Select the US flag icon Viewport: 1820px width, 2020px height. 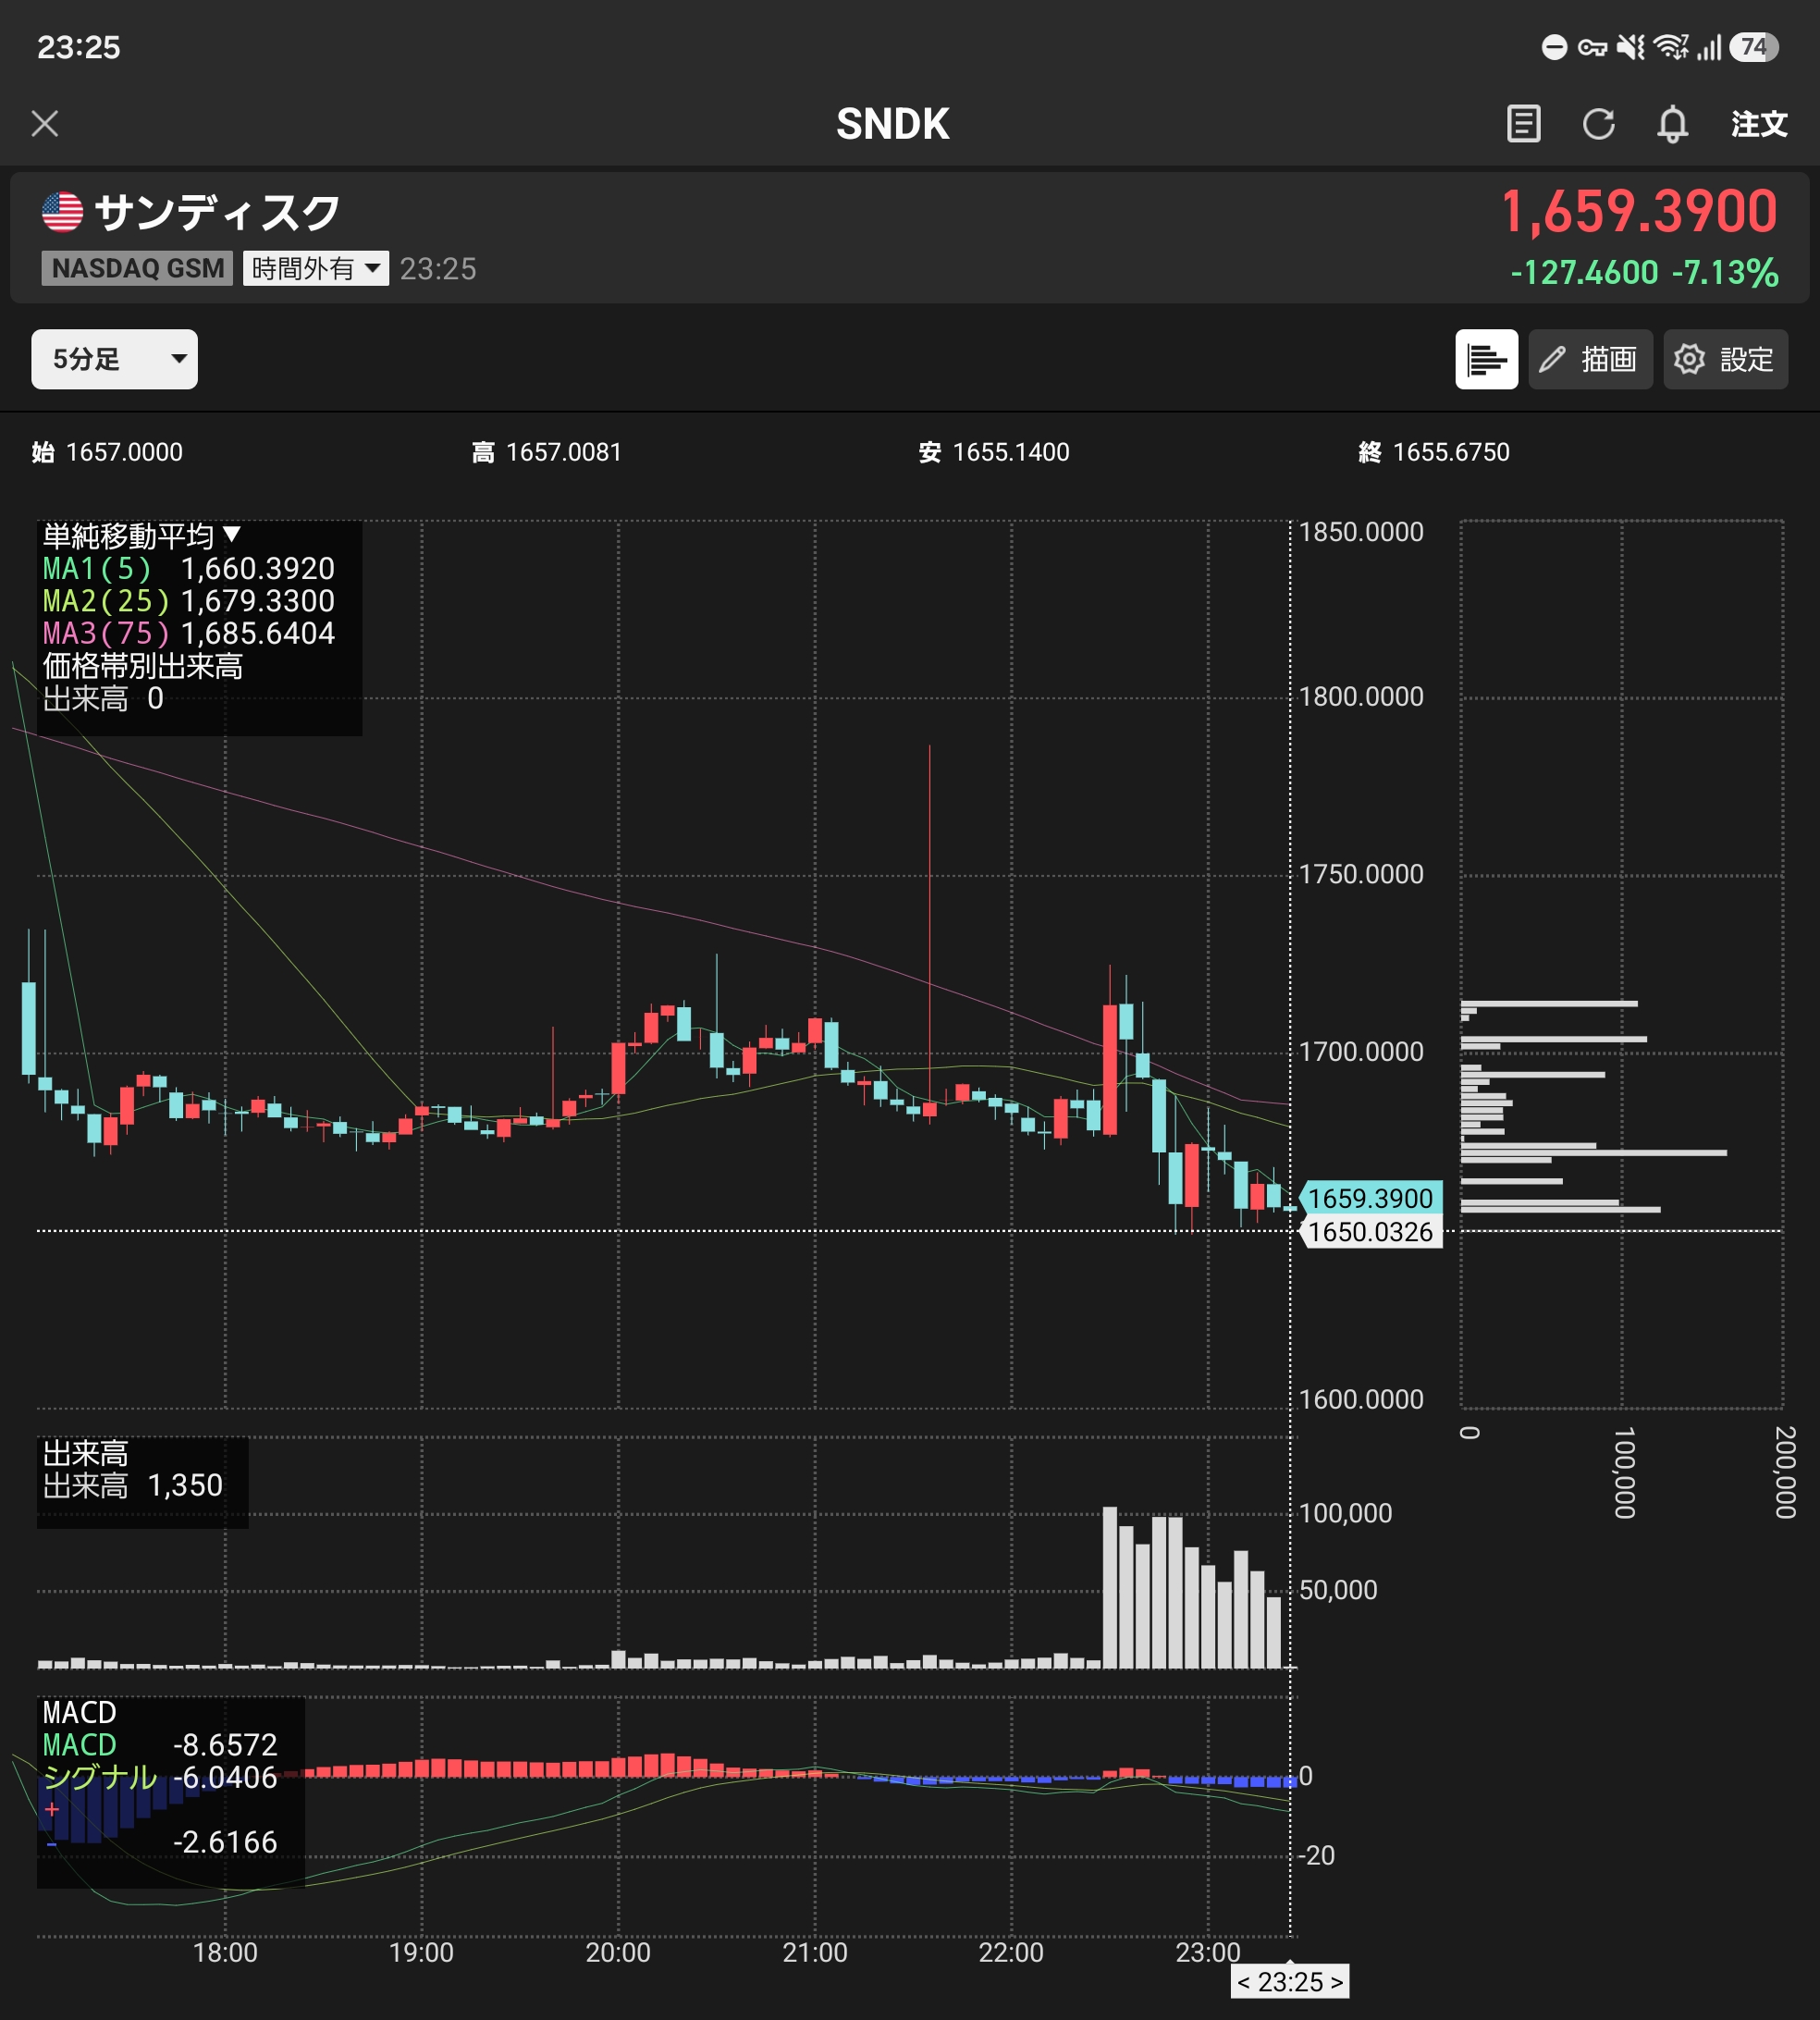coord(62,212)
